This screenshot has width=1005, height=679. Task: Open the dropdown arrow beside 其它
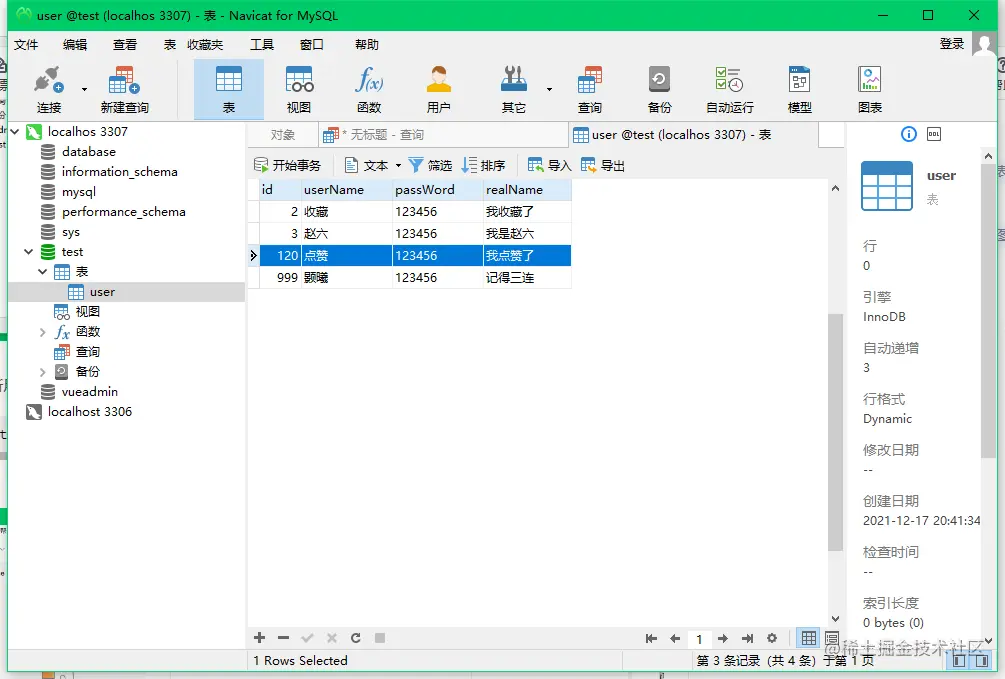click(x=549, y=89)
